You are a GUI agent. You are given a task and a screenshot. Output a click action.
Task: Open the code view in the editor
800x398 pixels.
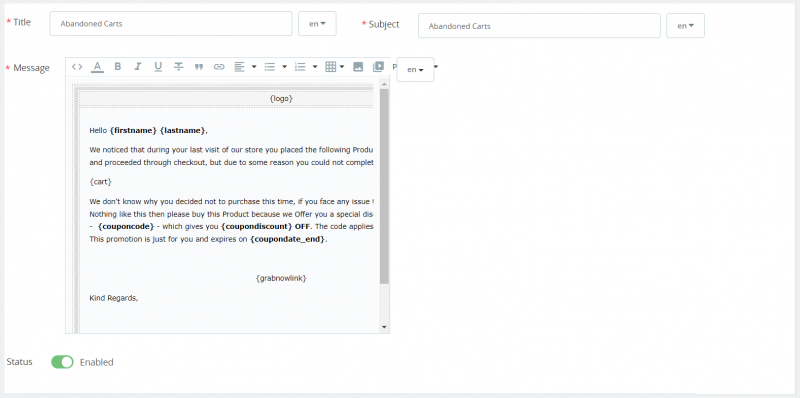(77, 67)
